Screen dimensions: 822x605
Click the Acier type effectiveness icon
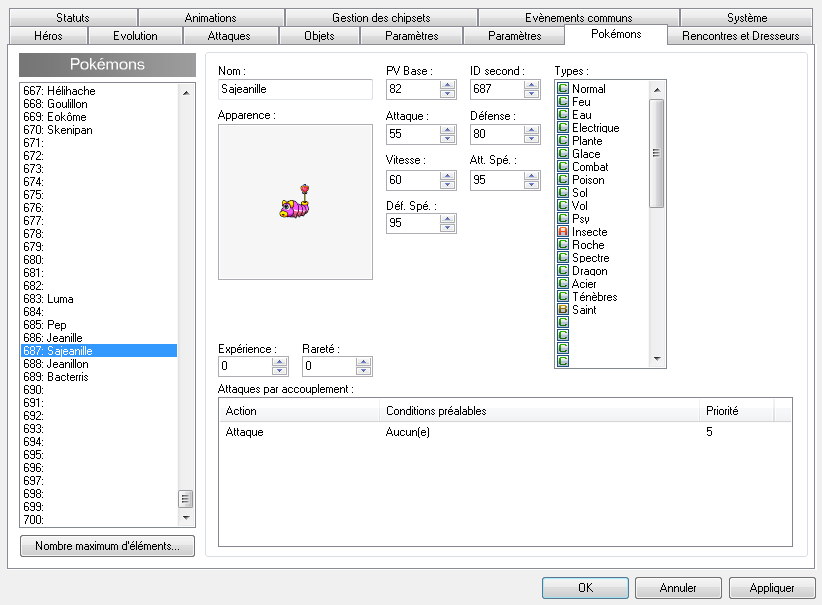563,283
